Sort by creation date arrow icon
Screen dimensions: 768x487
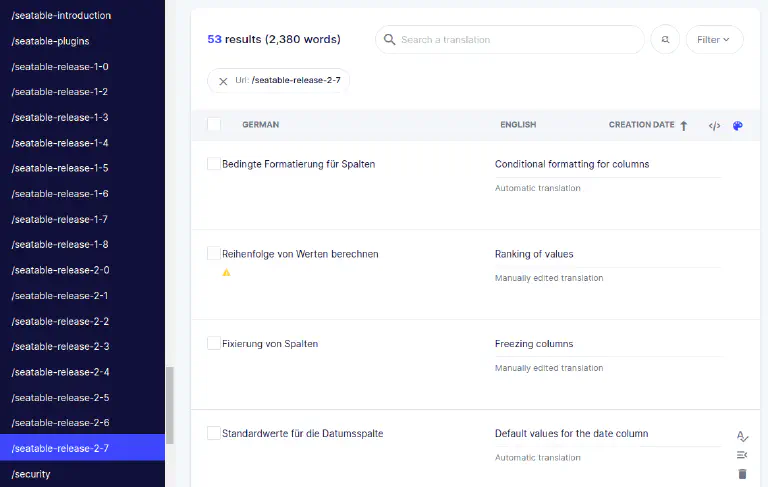(684, 125)
